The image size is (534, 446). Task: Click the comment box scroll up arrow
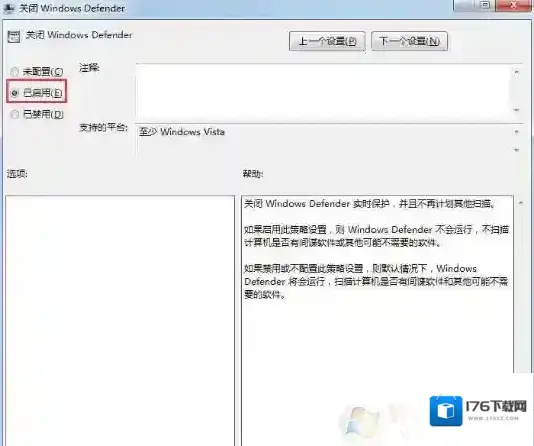(x=517, y=73)
